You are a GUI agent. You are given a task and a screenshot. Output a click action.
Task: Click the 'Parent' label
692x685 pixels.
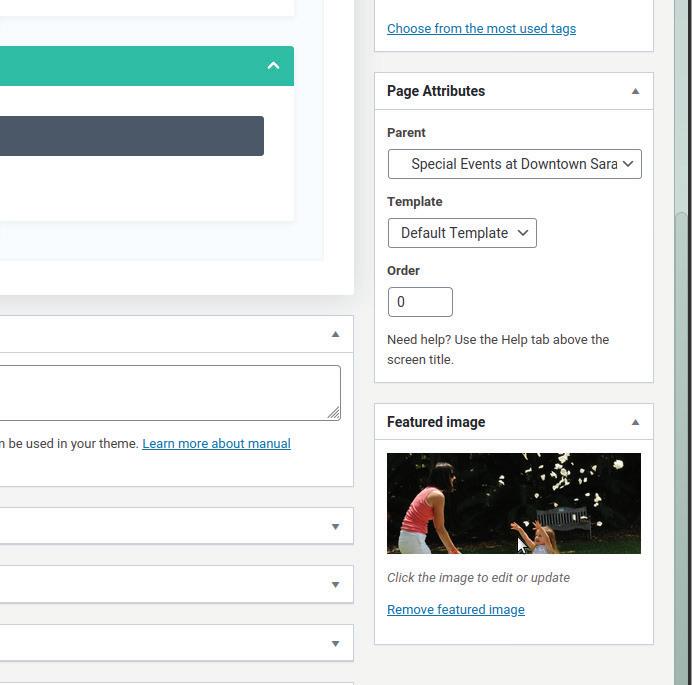click(406, 133)
